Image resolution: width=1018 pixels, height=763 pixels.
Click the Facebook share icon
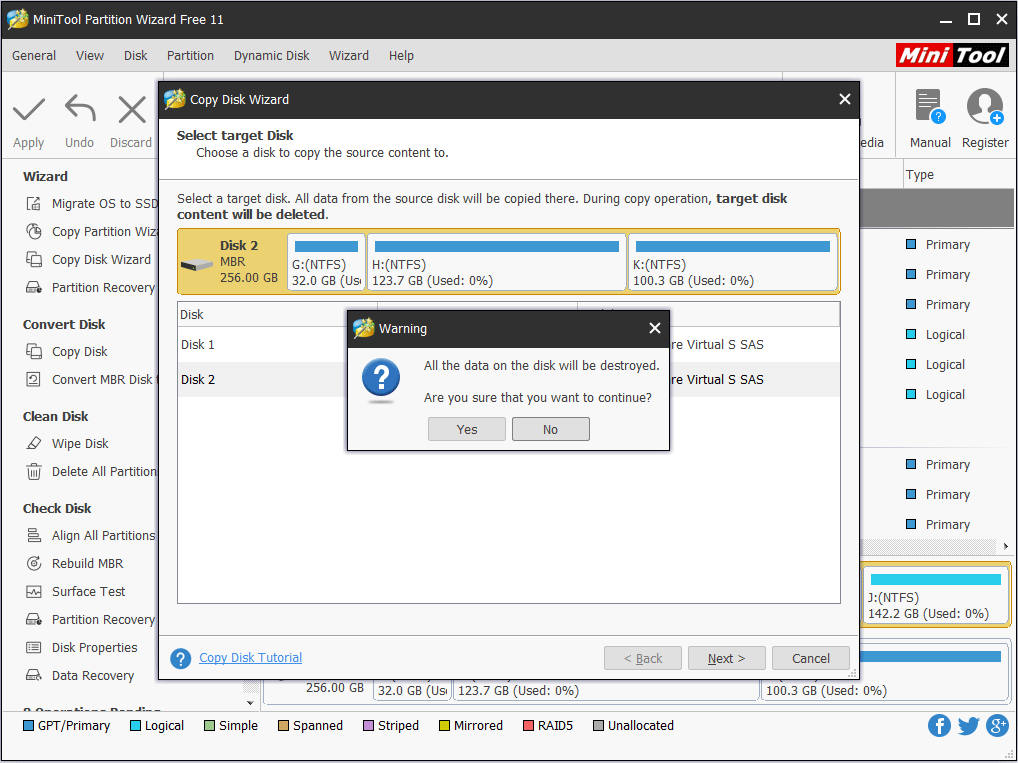click(939, 725)
